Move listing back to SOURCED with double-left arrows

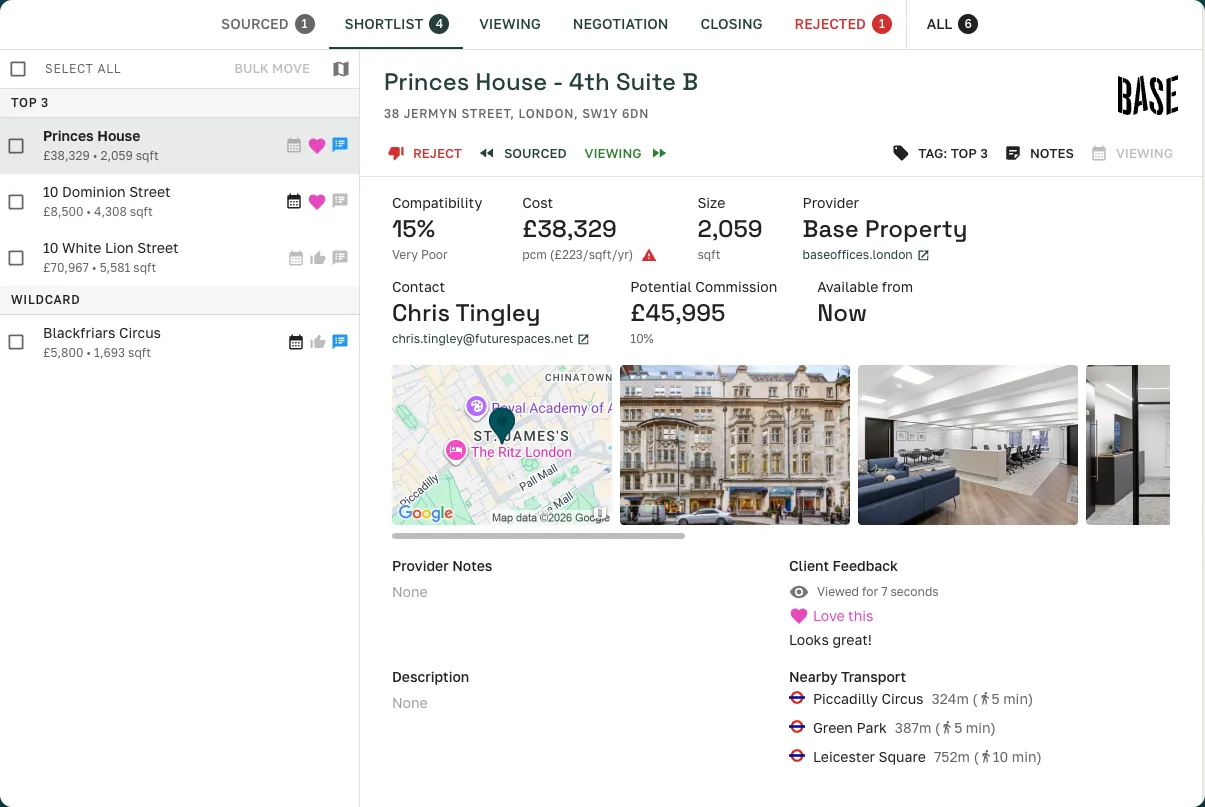(x=487, y=153)
